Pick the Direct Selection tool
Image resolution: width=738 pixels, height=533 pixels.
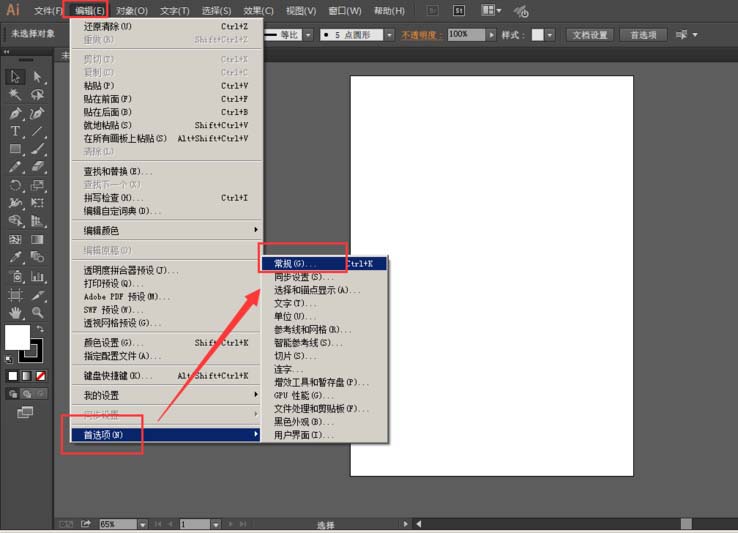tap(38, 76)
